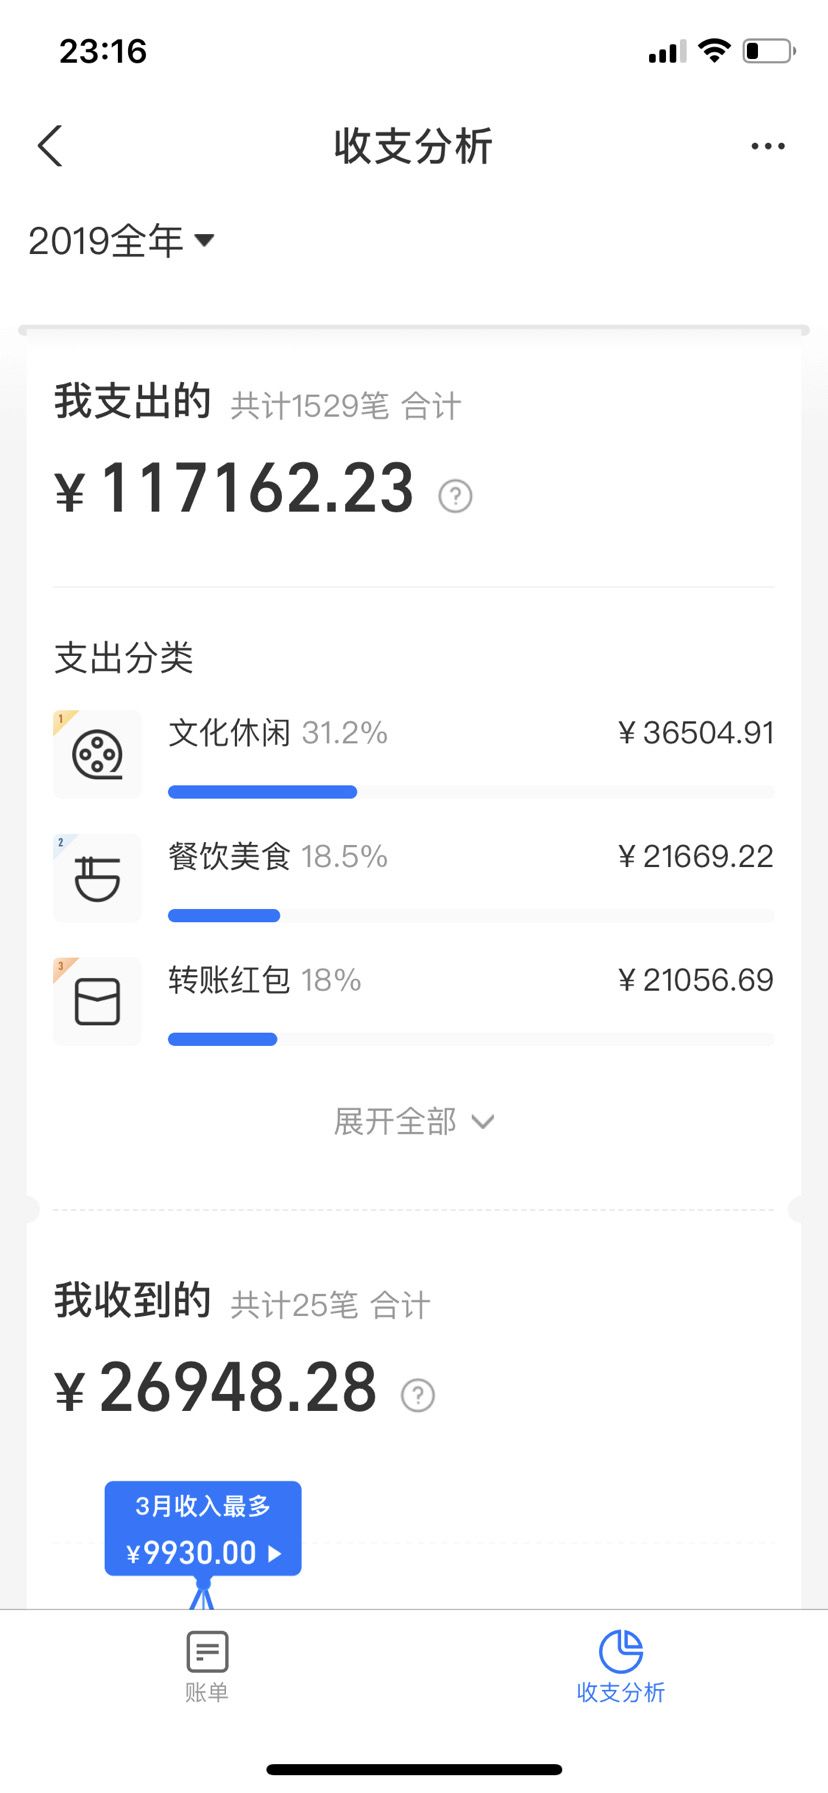
Task: Open the three-dot more options menu
Action: (x=768, y=146)
